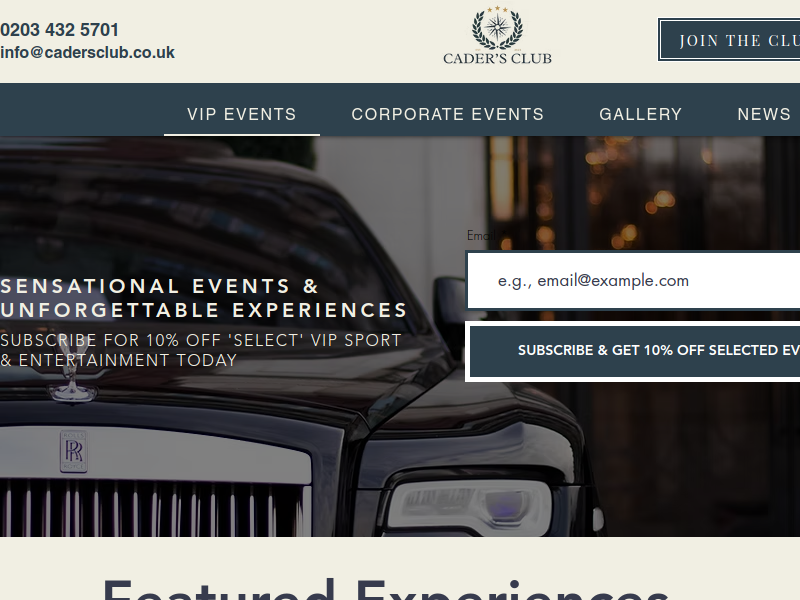Open the News navigation item
This screenshot has height=600, width=800.
[764, 114]
